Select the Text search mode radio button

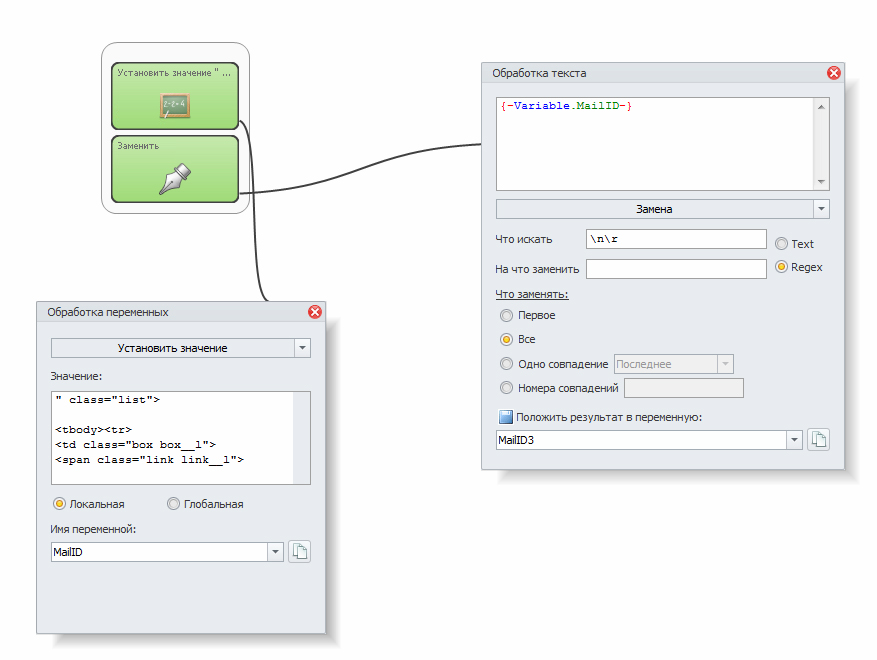[x=782, y=243]
